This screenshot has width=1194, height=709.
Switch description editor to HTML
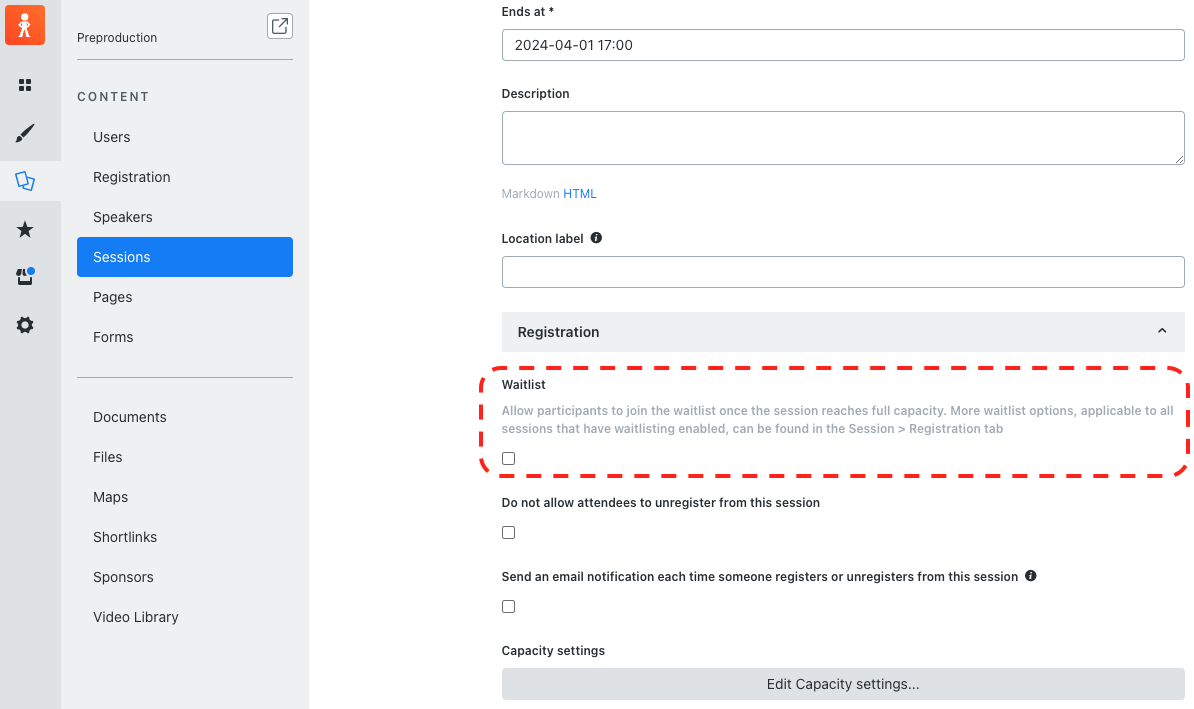pyautogui.click(x=579, y=193)
